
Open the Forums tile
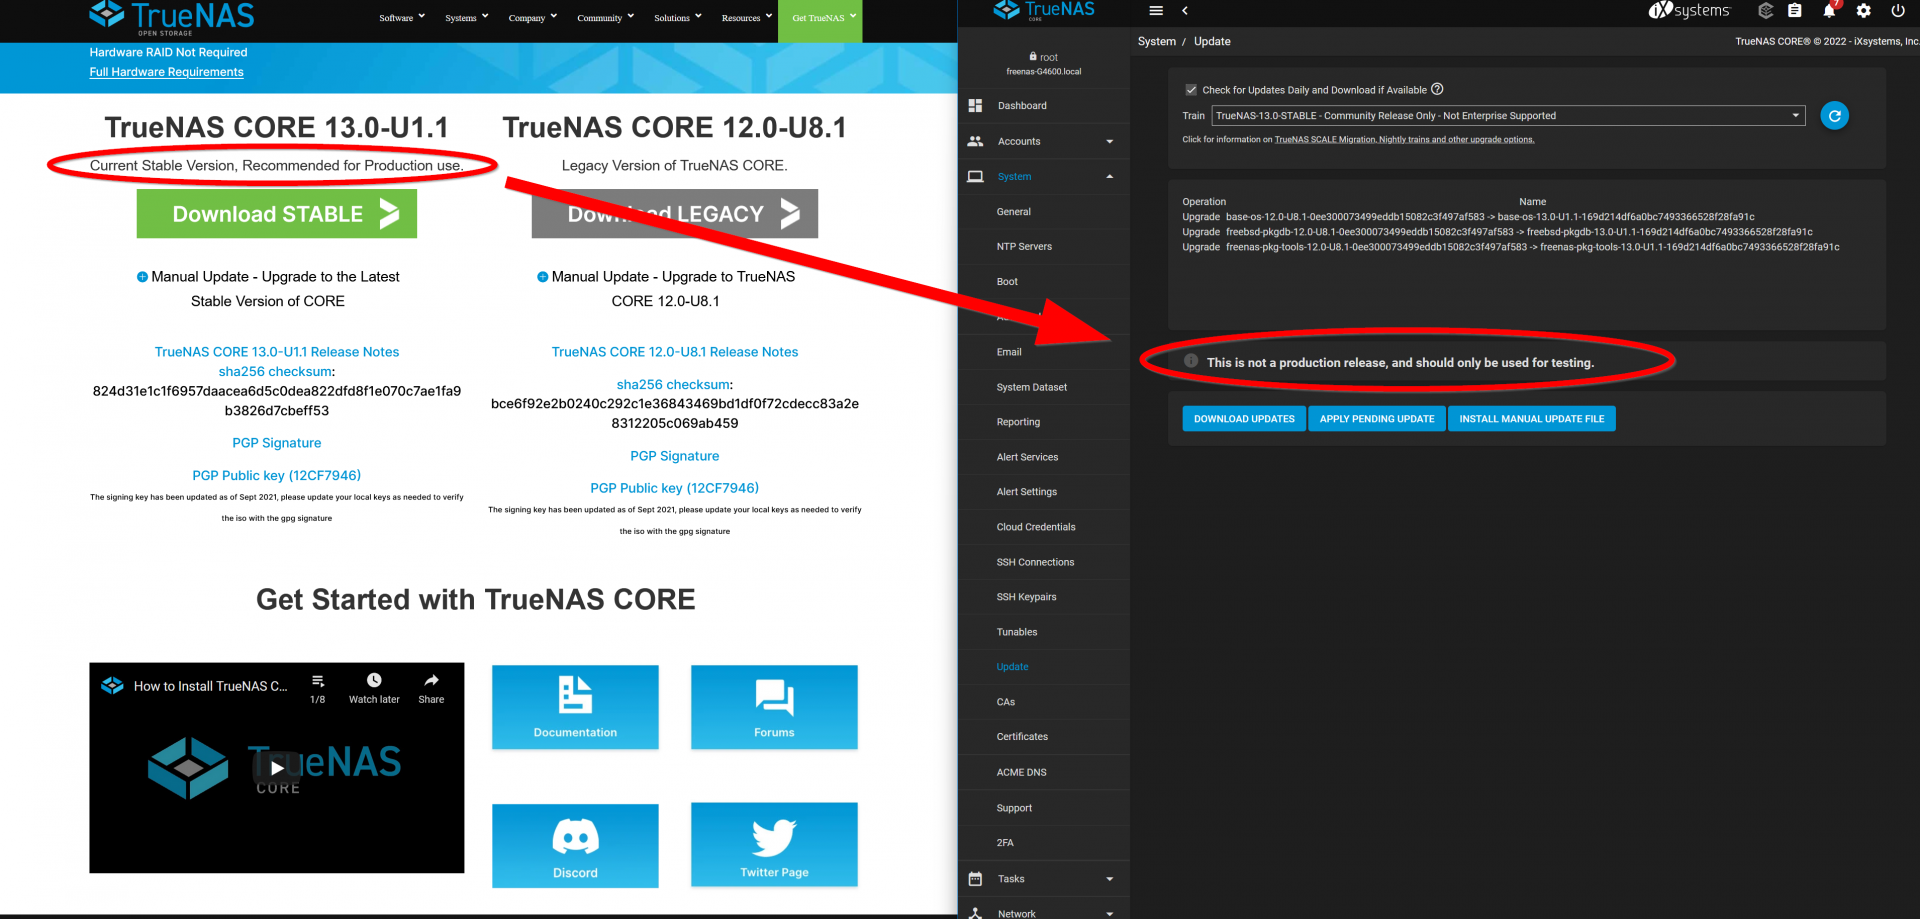coord(774,707)
